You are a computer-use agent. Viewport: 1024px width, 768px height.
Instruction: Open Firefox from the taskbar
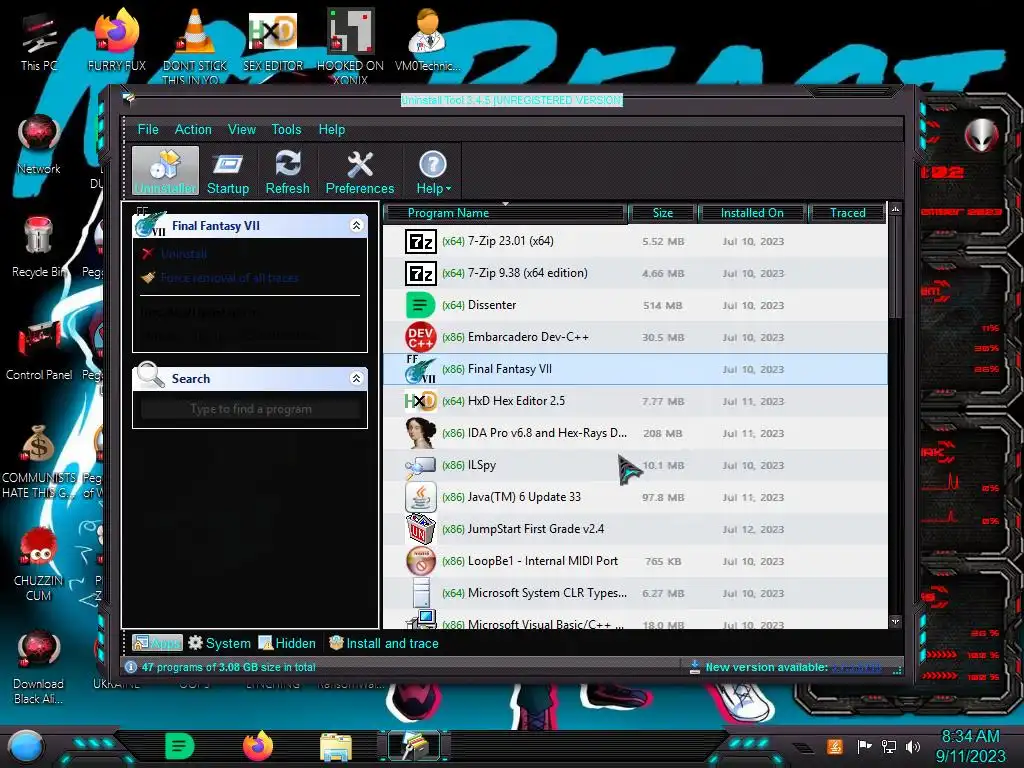tap(258, 746)
